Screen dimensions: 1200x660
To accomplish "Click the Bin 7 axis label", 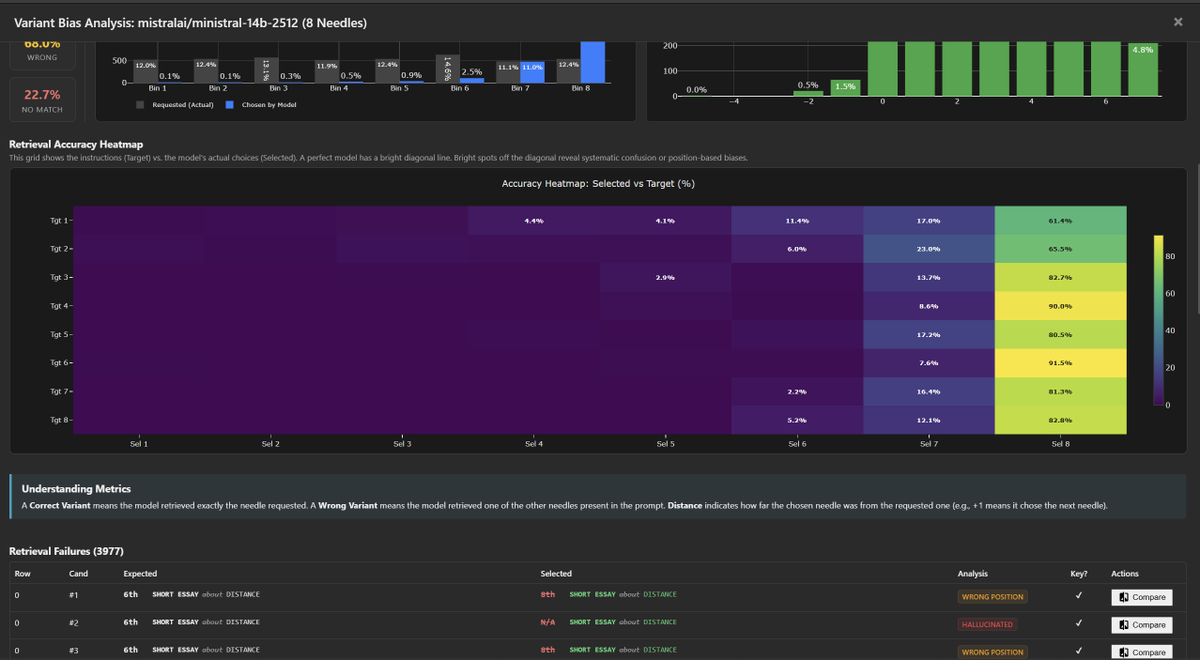I will (520, 88).
